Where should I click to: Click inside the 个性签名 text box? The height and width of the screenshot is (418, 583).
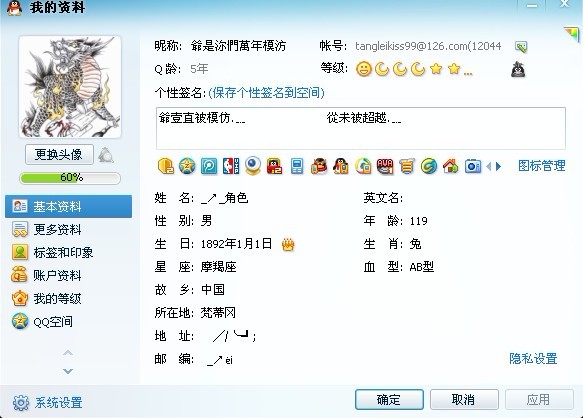tap(361, 128)
